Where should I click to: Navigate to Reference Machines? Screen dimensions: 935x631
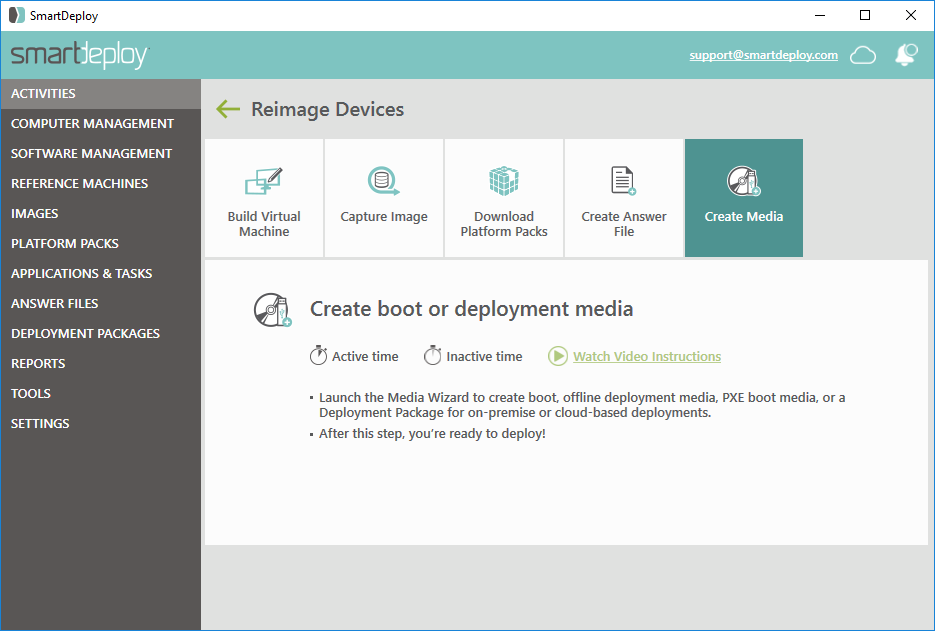tap(79, 183)
